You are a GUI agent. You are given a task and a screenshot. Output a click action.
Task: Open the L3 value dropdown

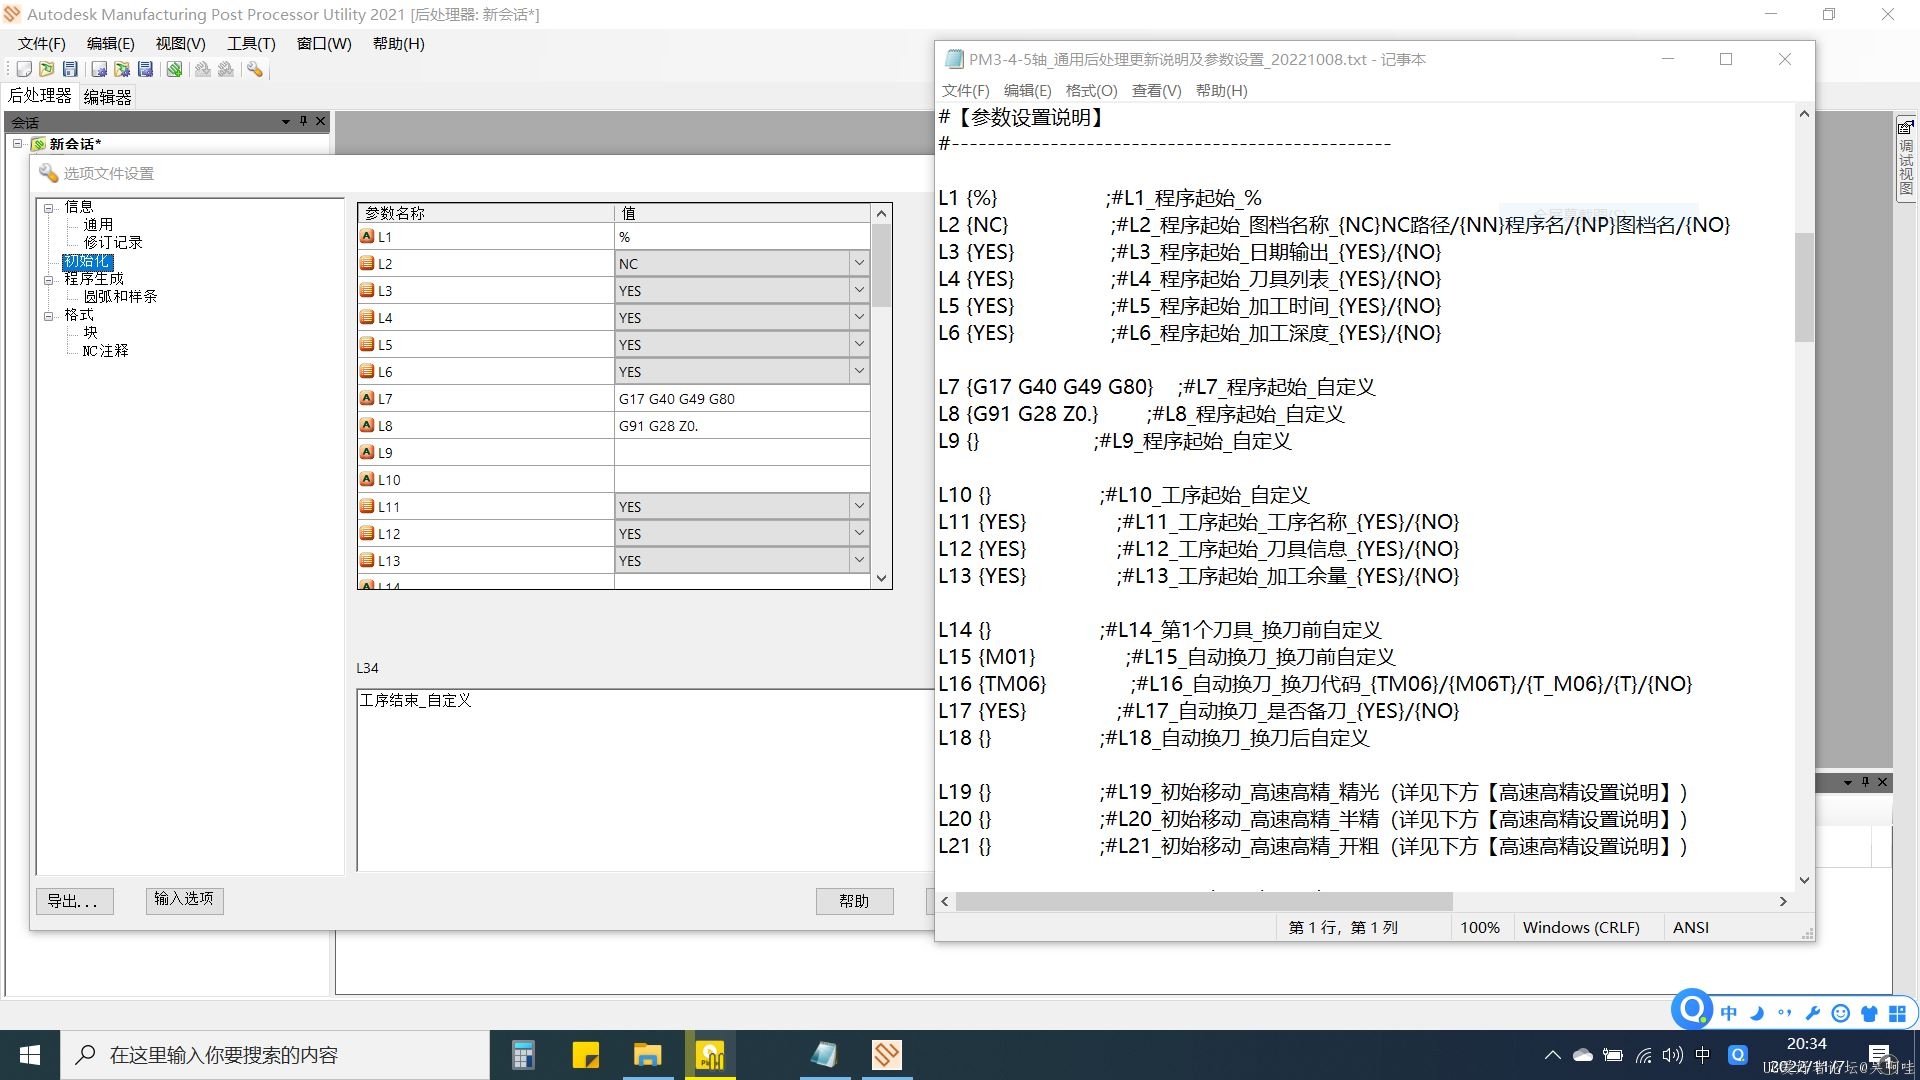859,290
